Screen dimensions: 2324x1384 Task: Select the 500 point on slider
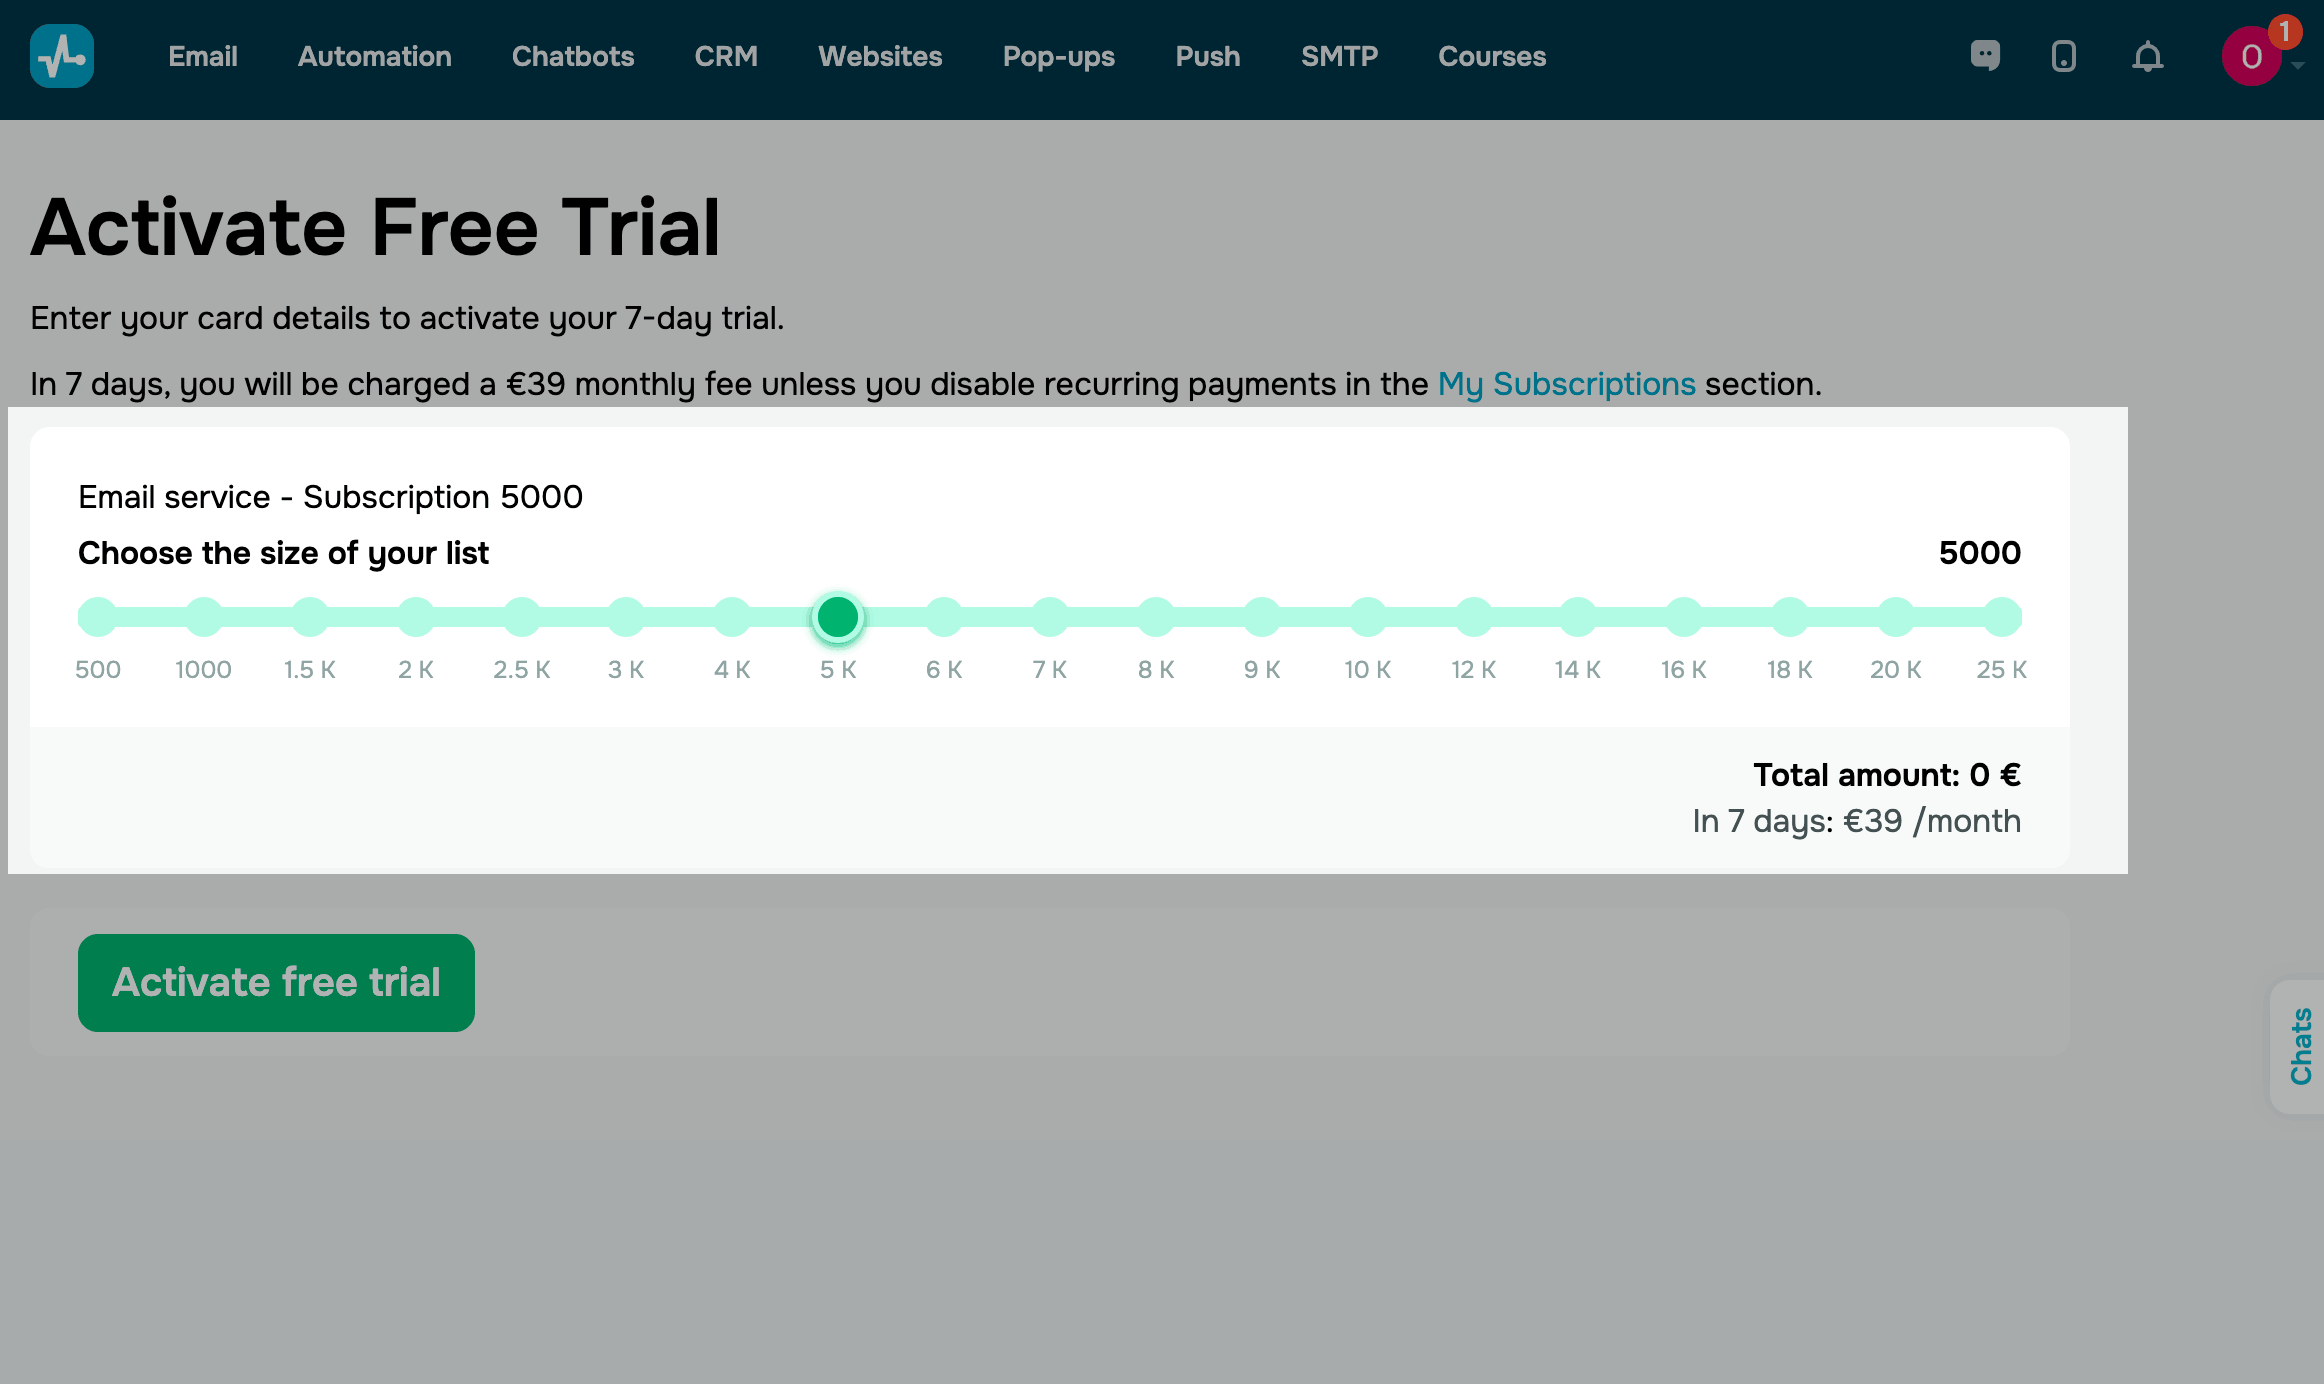pos(98,617)
